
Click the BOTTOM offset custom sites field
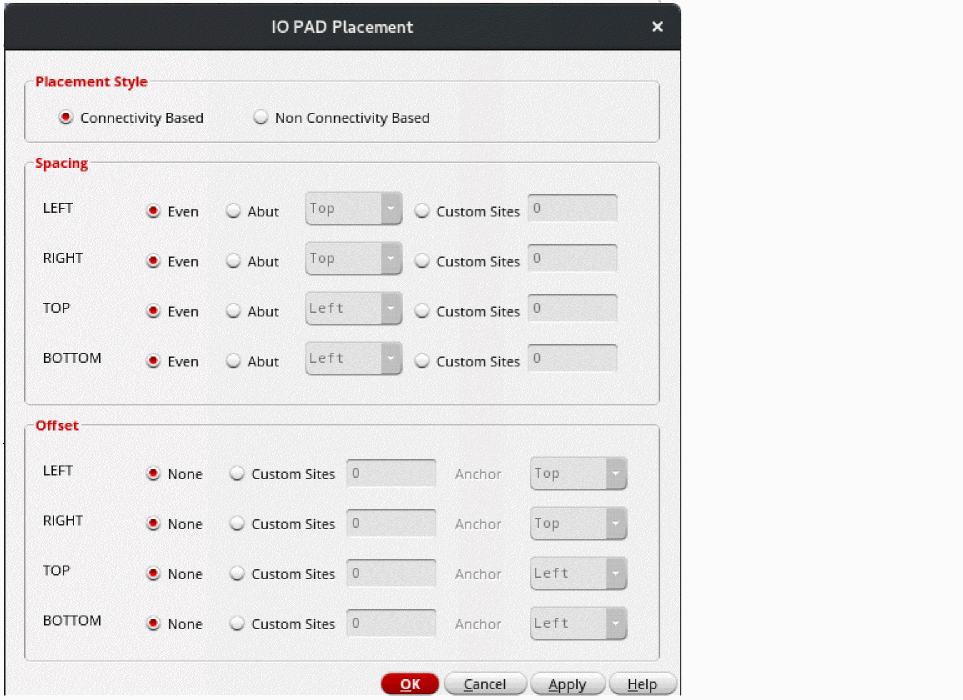391,623
